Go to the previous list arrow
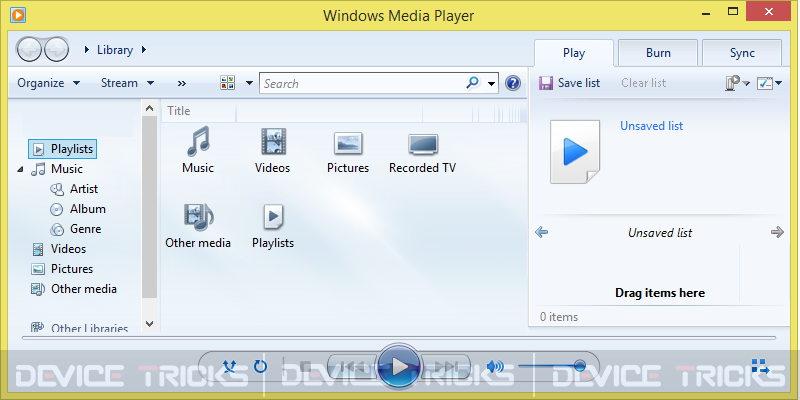Viewport: 800px width, 400px height. coord(541,233)
